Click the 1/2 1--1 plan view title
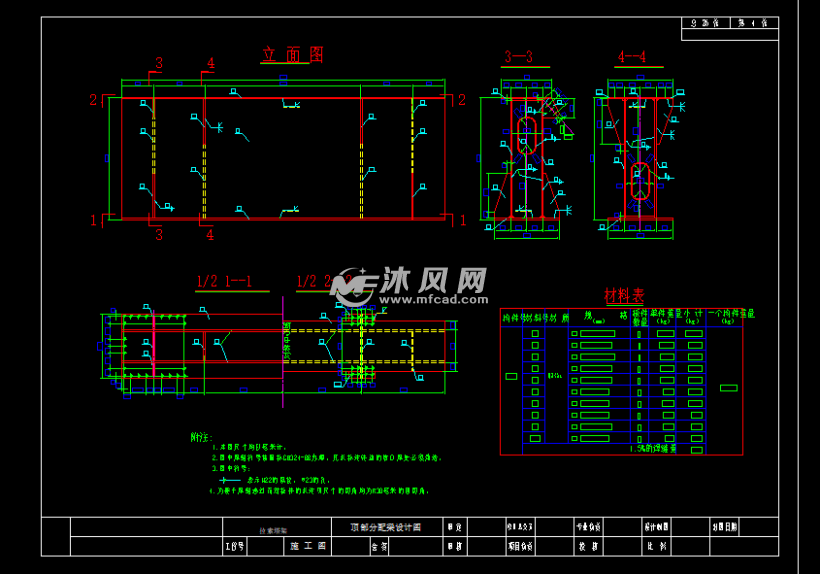820x574 pixels. [x=224, y=282]
